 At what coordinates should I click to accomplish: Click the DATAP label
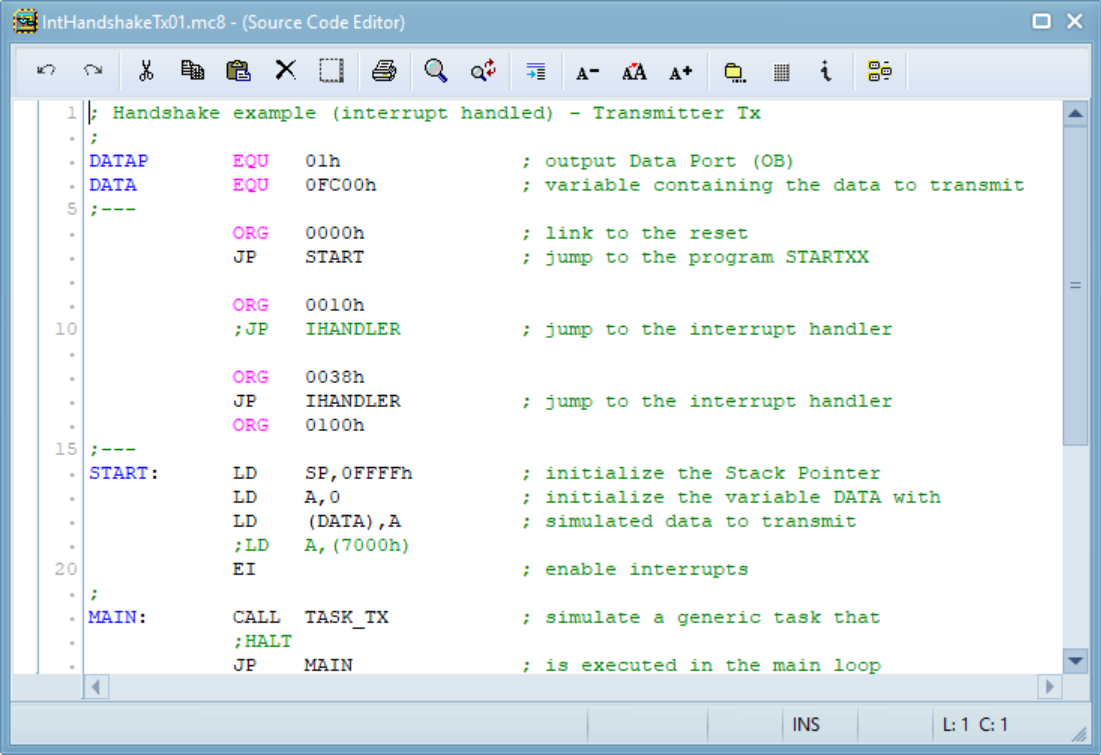tap(119, 161)
